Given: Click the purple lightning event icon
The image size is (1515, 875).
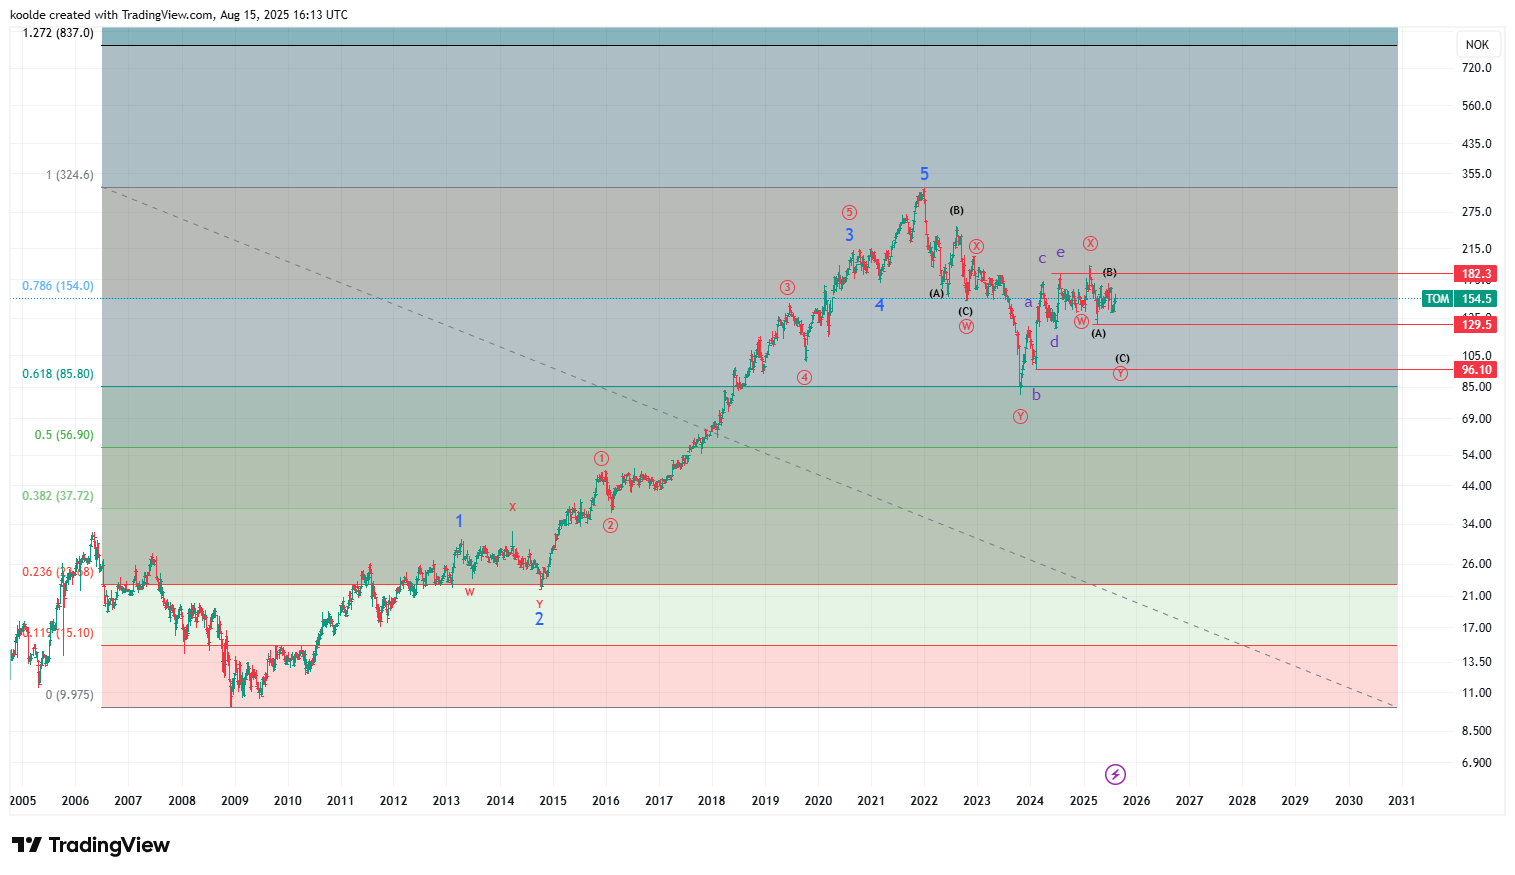Looking at the screenshot, I should [x=1115, y=774].
